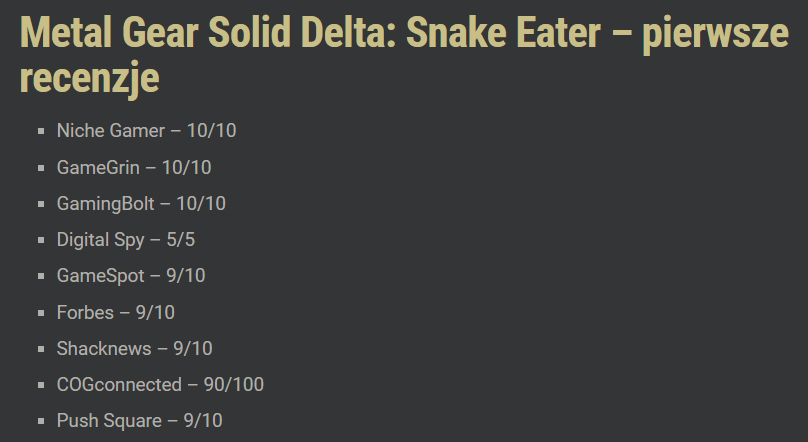Click the 9/10 score next to Forbes
The image size is (808, 442).
[155, 312]
